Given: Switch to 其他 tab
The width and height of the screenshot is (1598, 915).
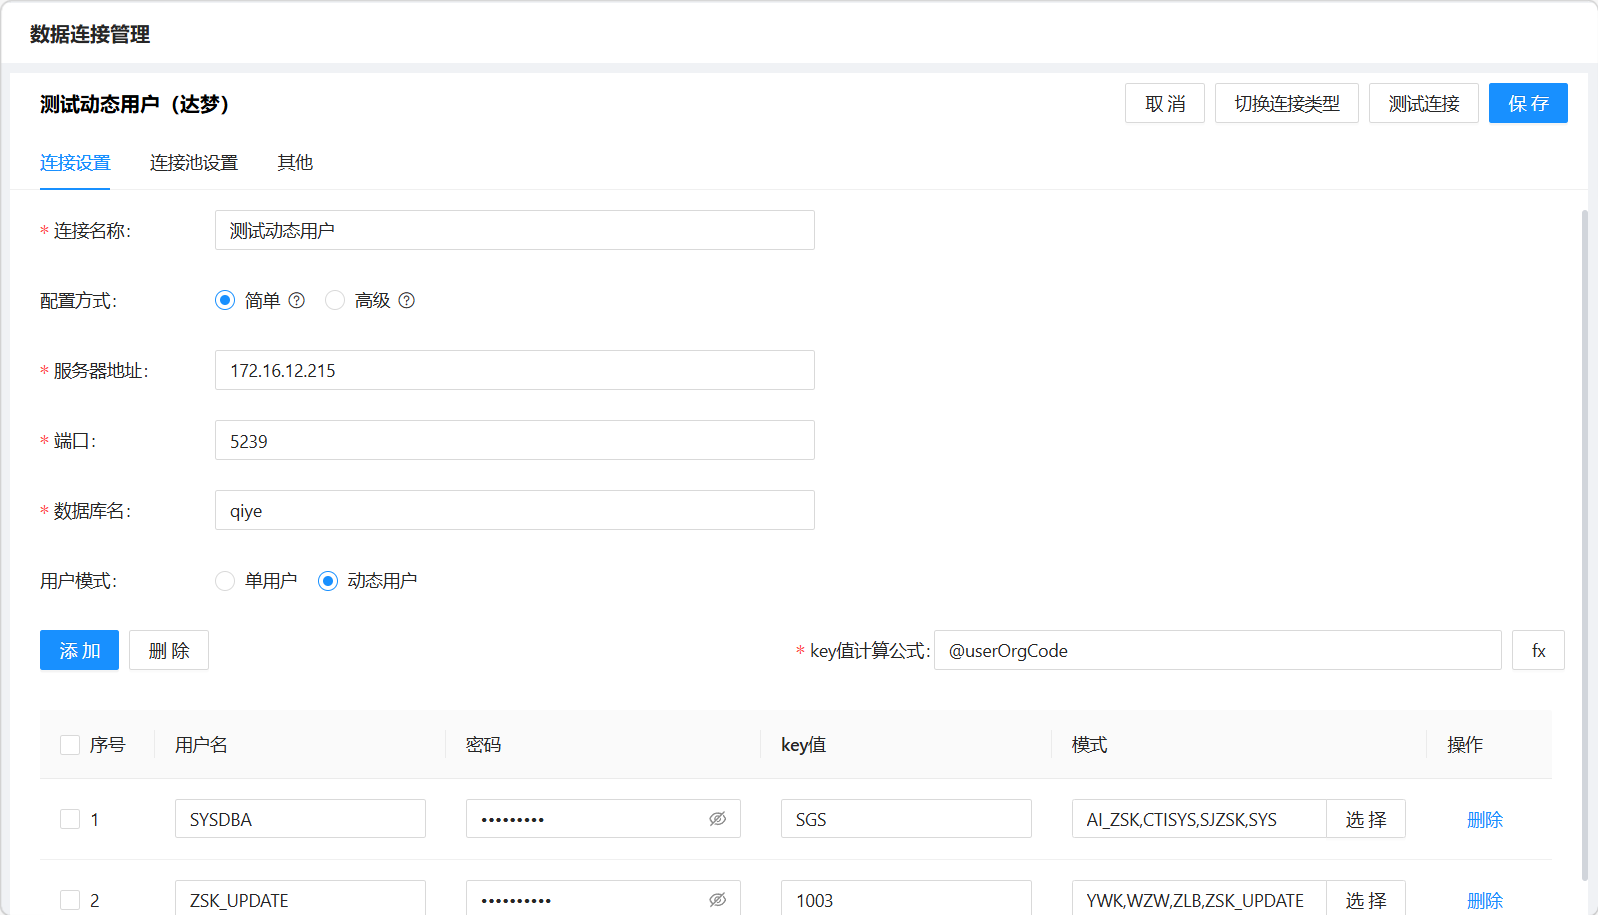Looking at the screenshot, I should pyautogui.click(x=295, y=163).
